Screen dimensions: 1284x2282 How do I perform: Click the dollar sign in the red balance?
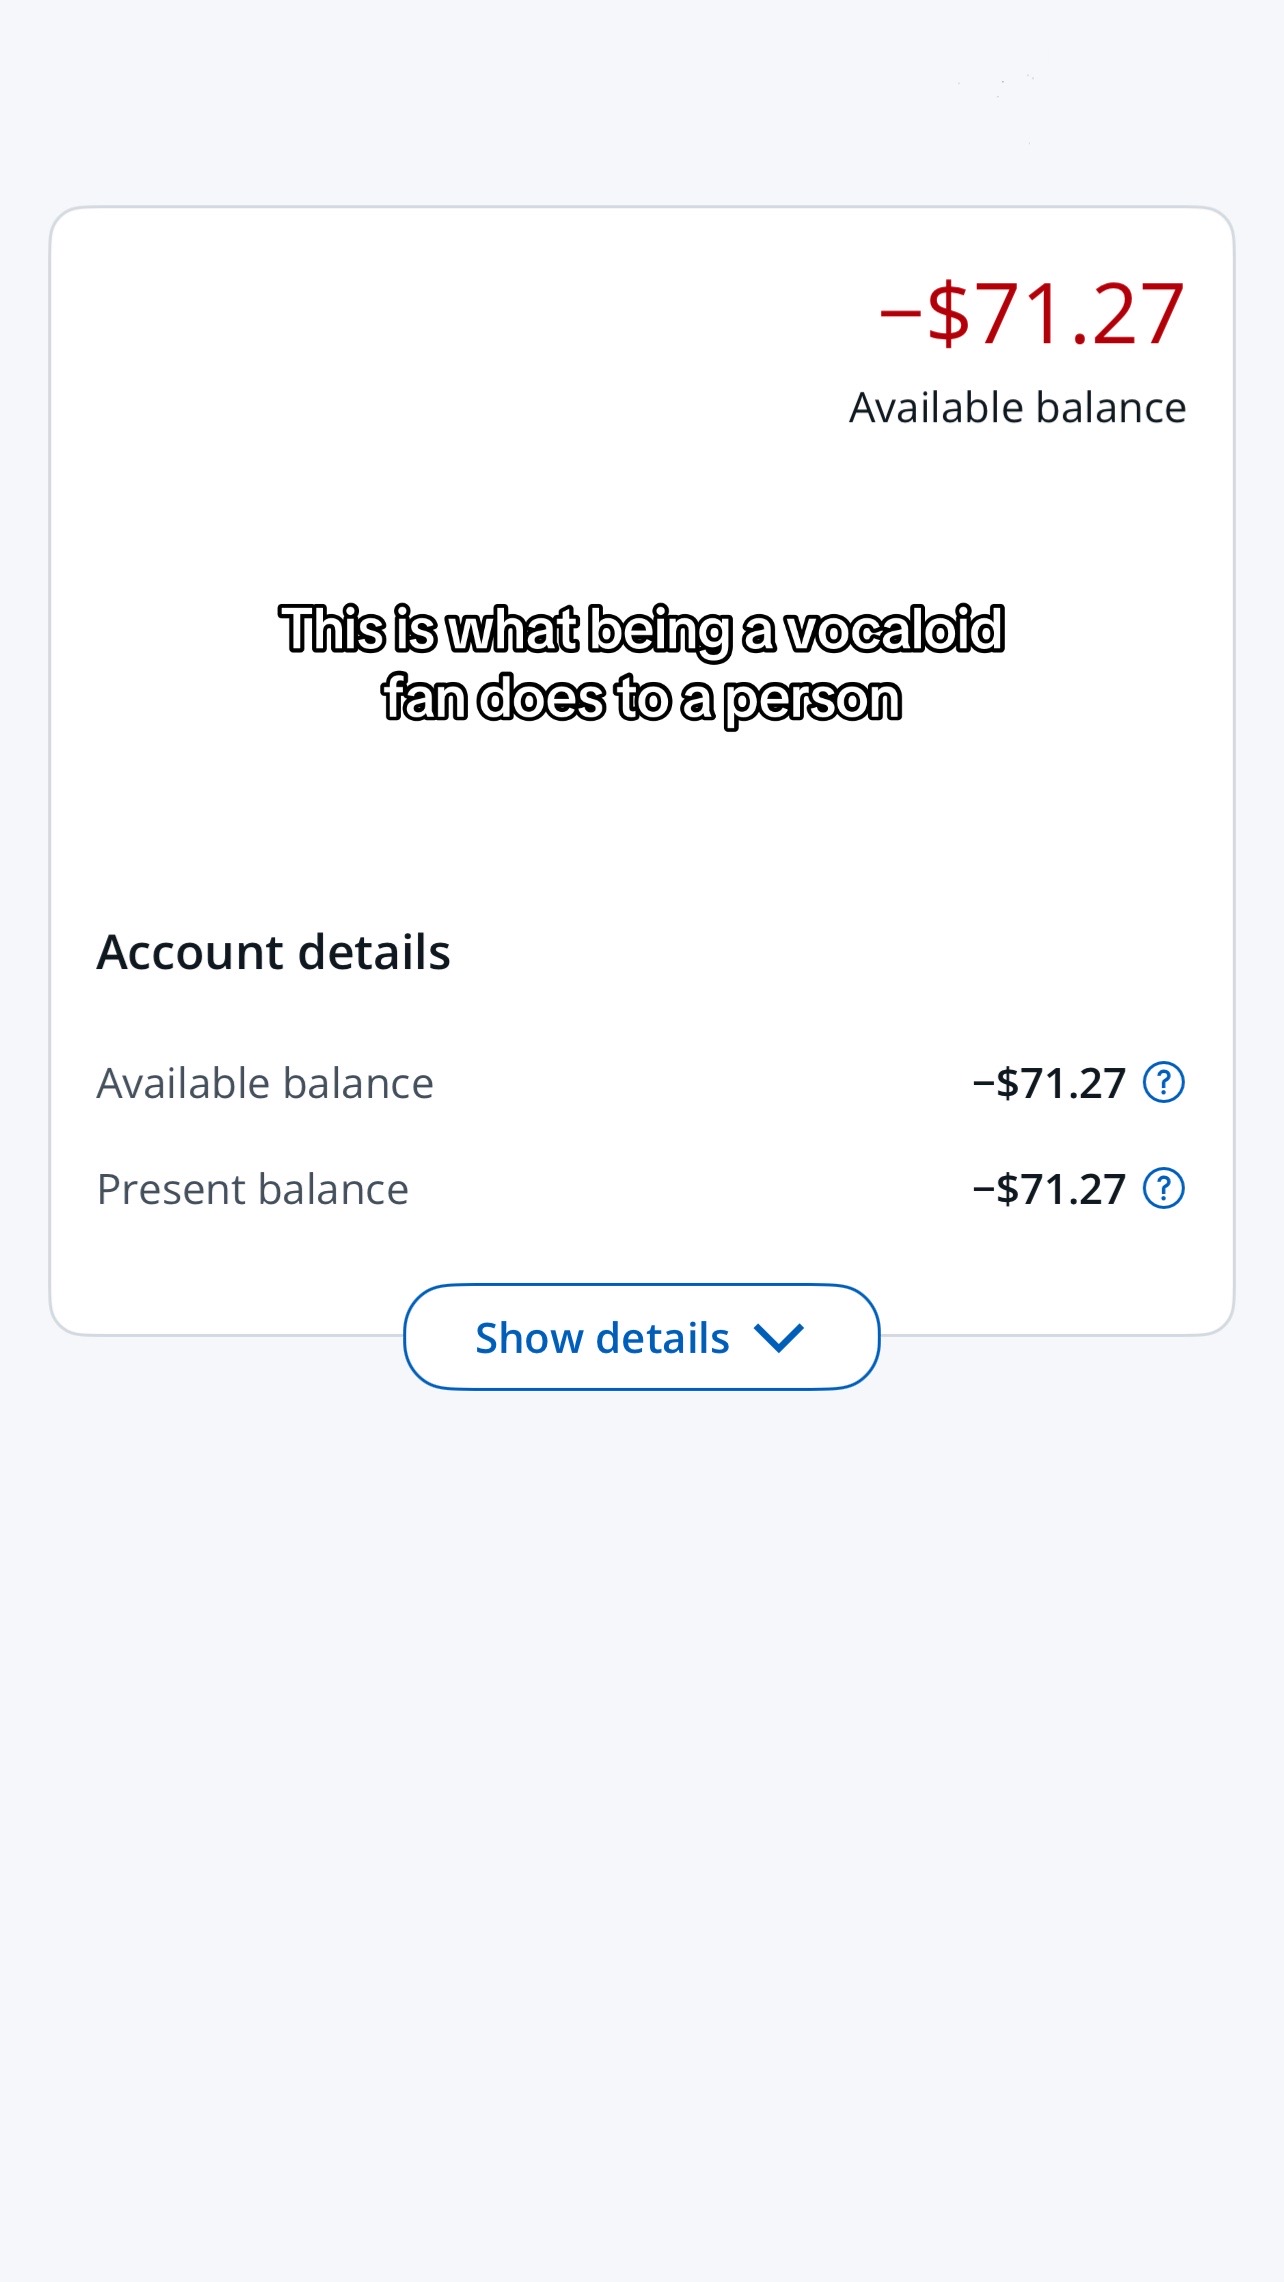(948, 313)
